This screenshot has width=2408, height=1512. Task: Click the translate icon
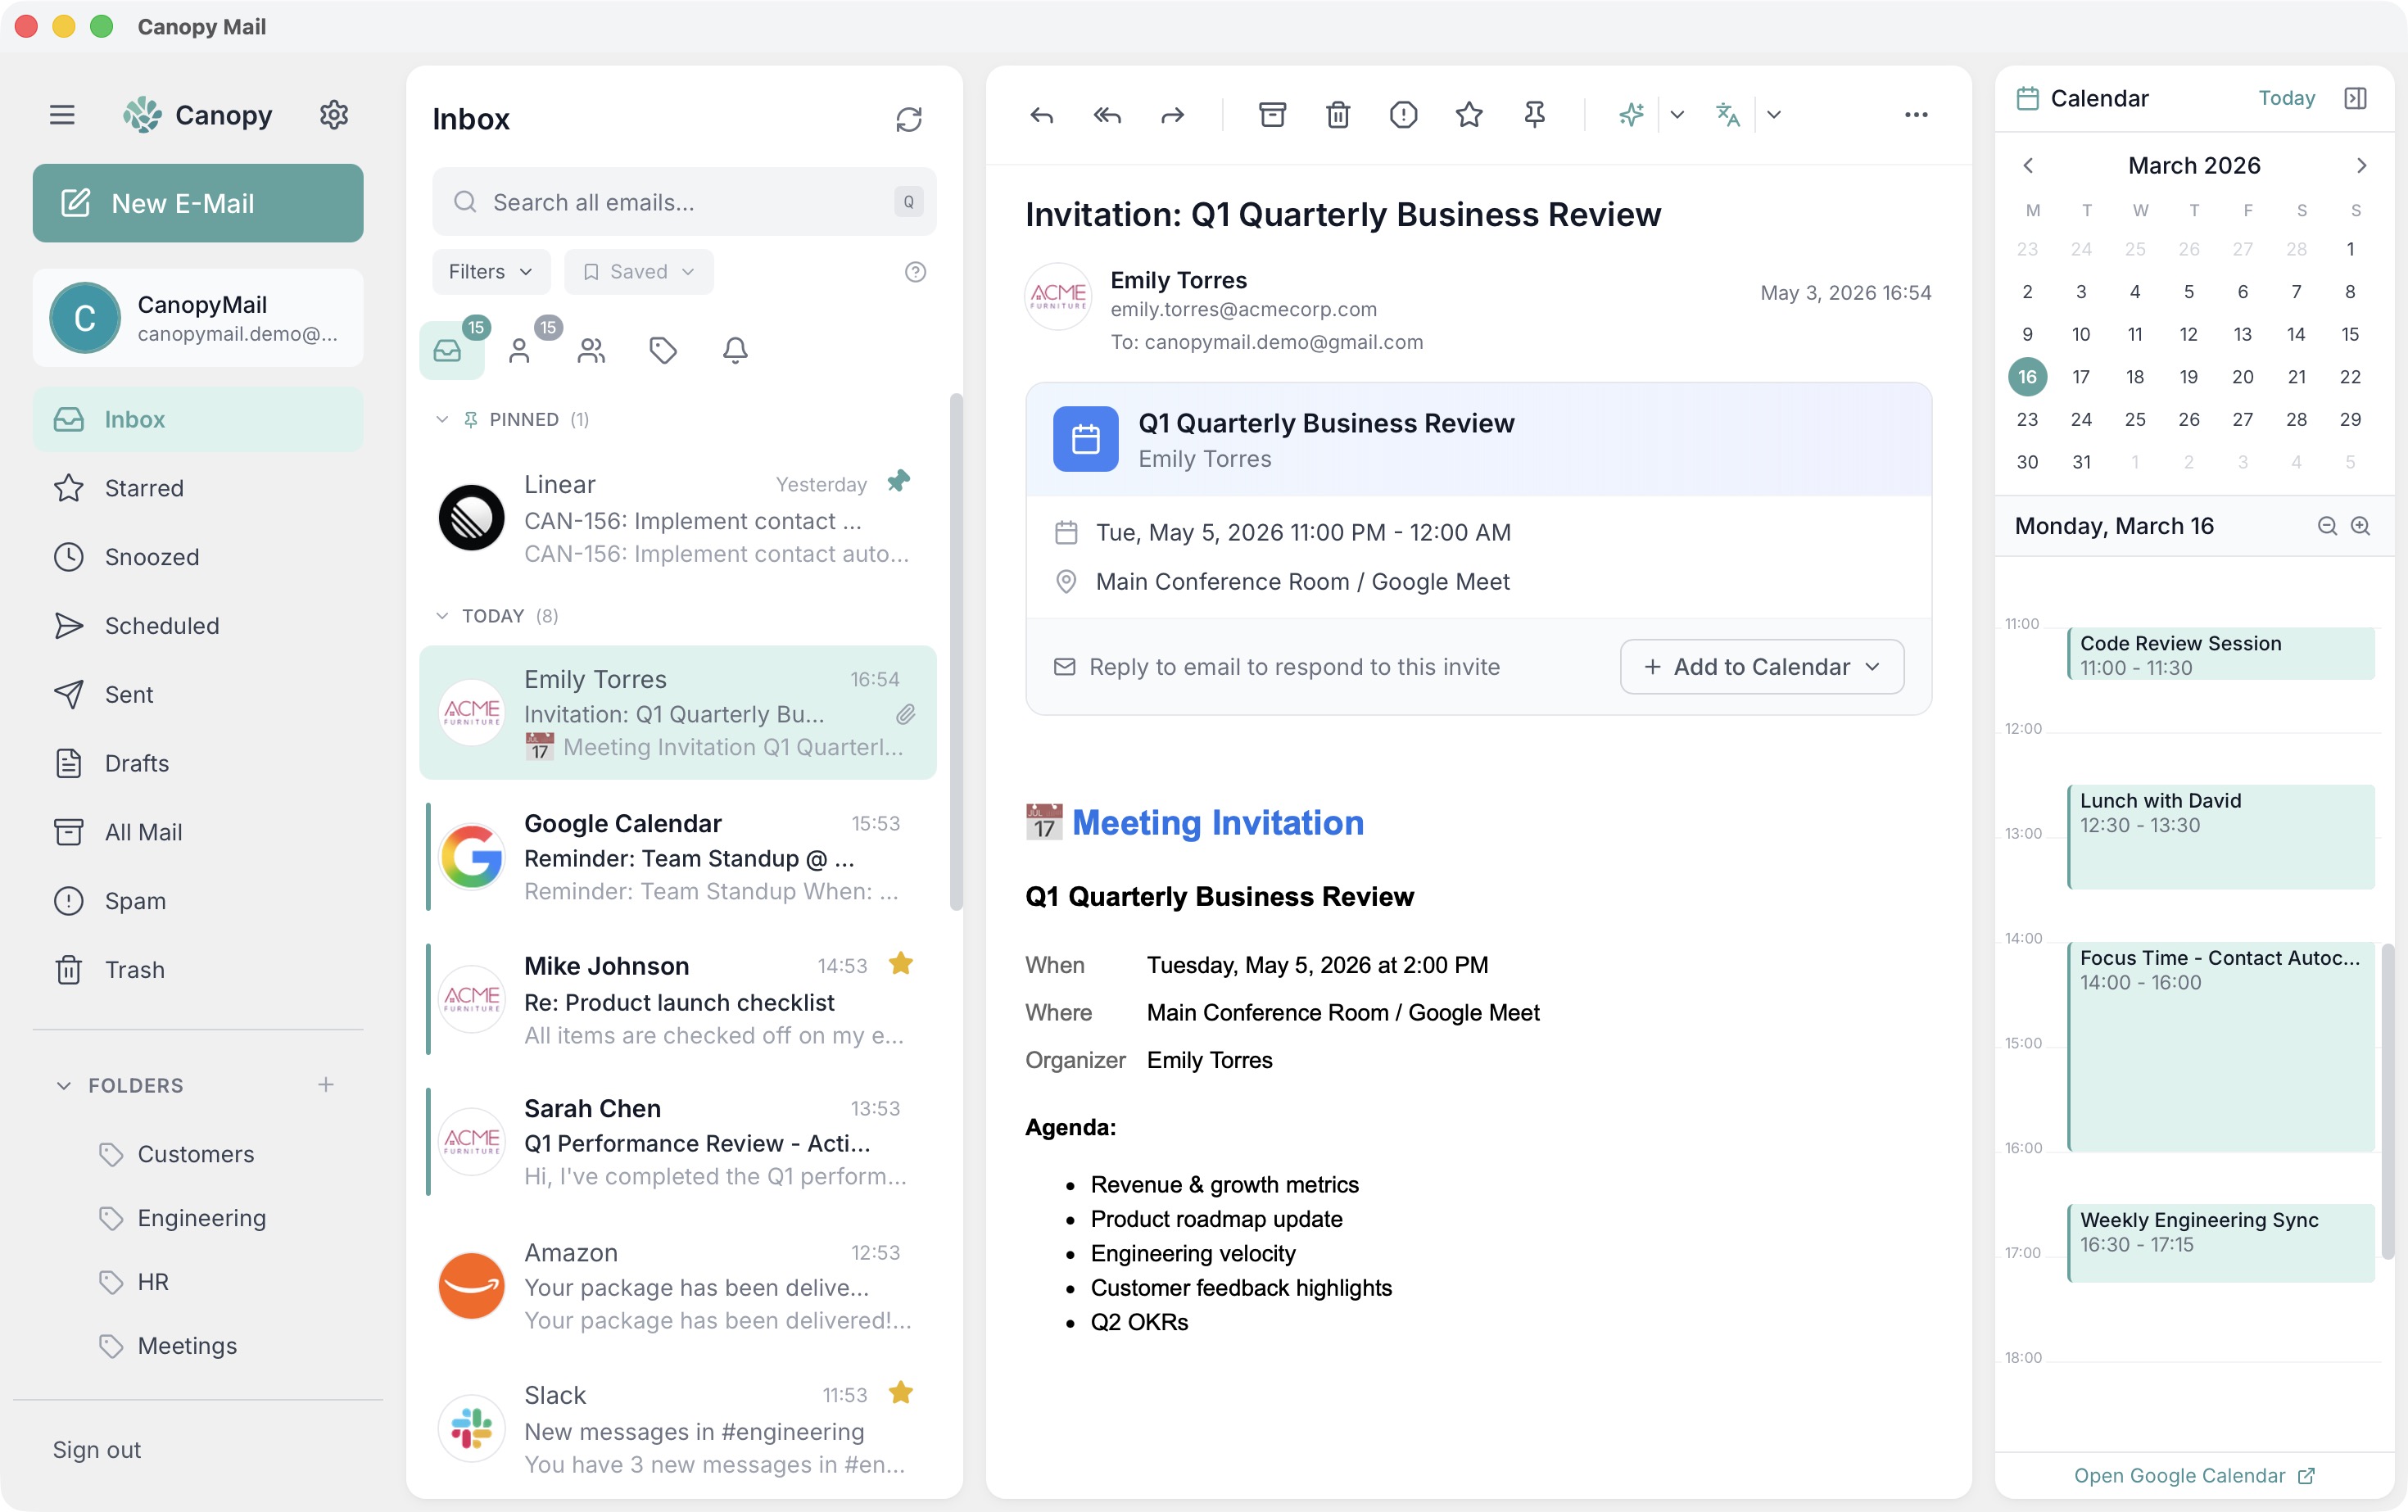coord(1727,115)
